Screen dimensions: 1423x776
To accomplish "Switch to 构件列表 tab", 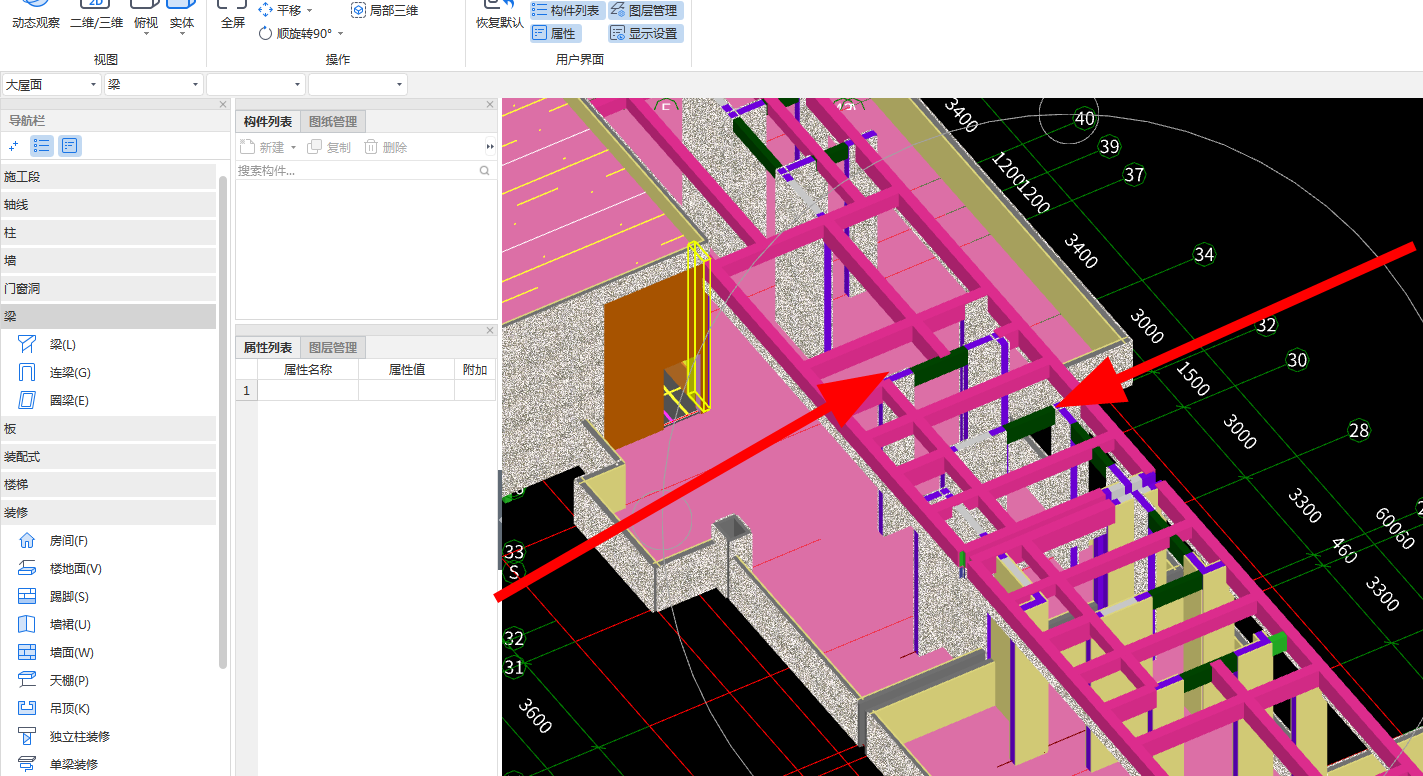I will click(268, 122).
